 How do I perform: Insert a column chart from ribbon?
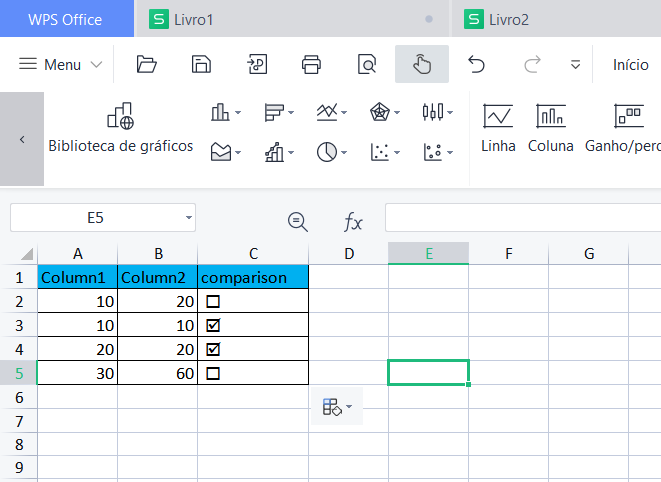pyautogui.click(x=220, y=112)
